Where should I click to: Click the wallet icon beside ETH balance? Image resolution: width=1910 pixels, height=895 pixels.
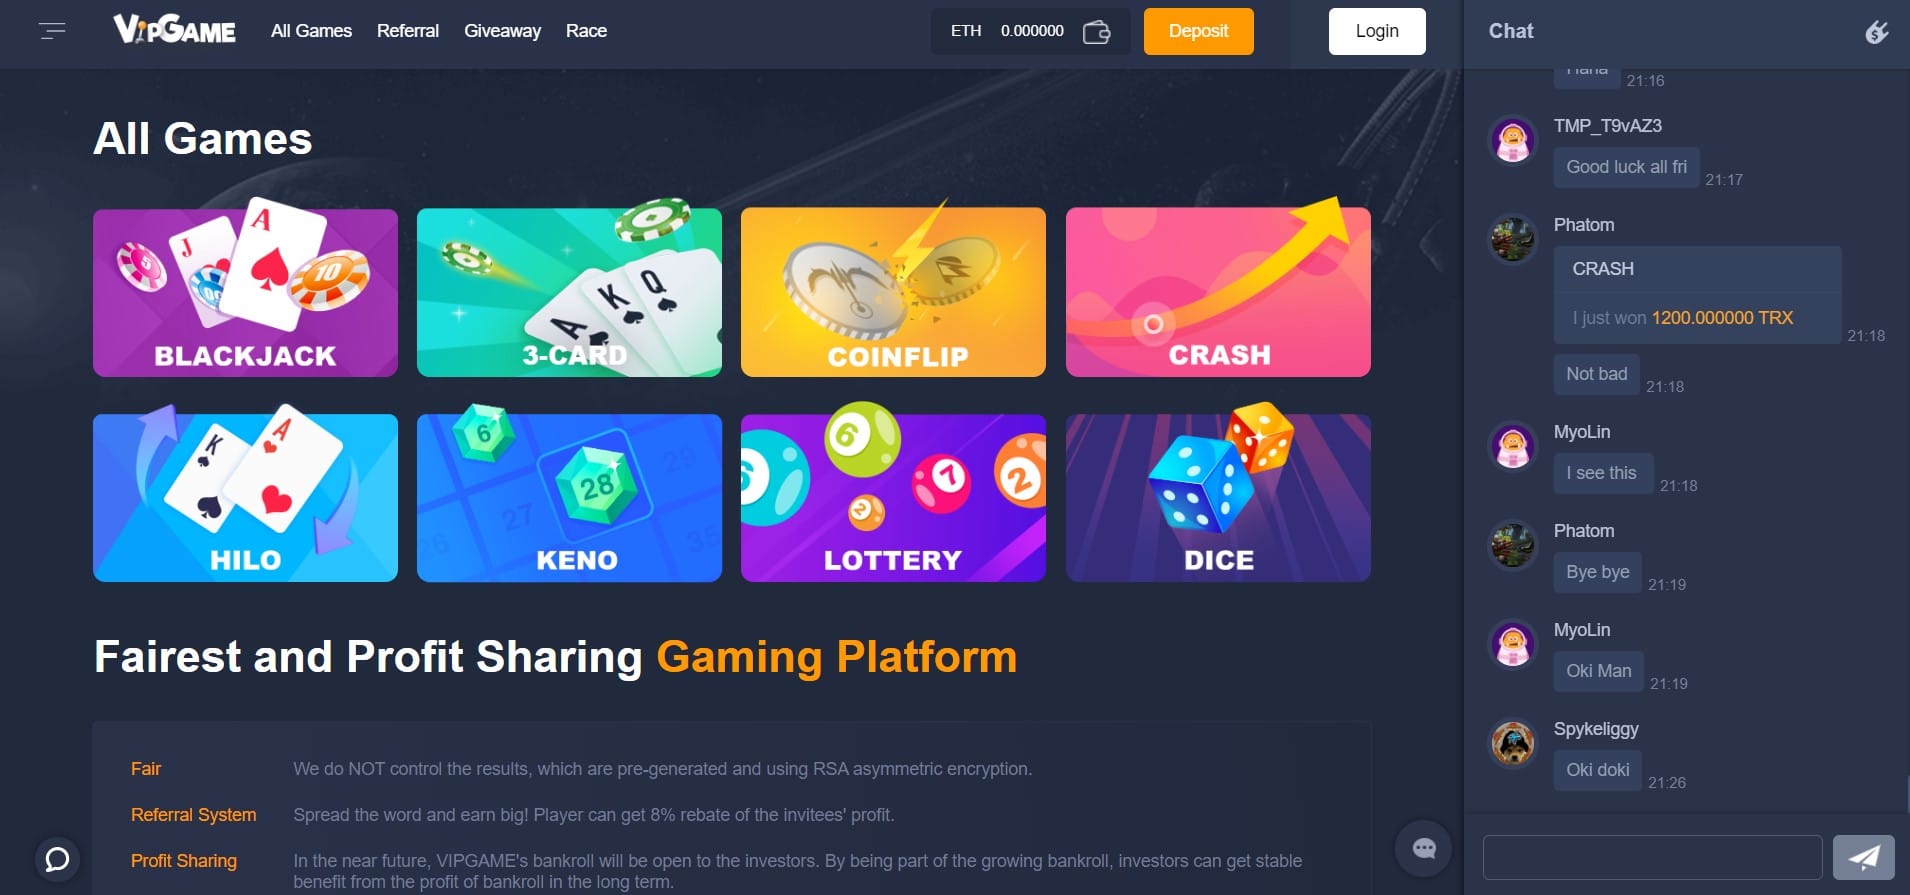(x=1096, y=32)
